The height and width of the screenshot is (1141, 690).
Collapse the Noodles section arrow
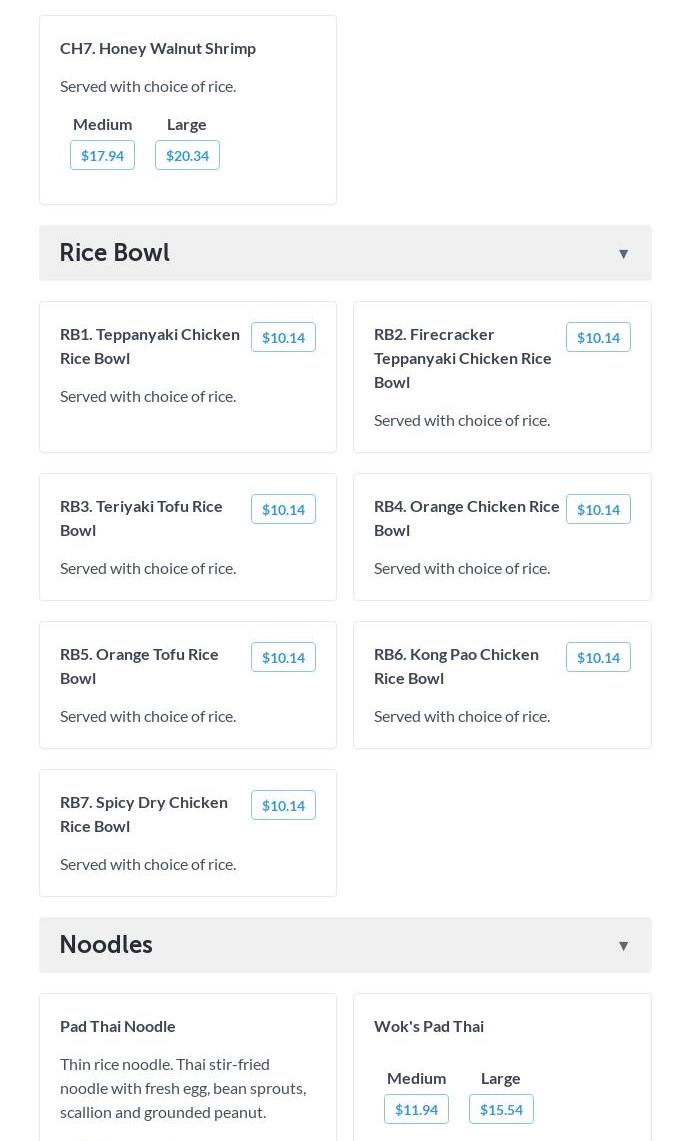tap(623, 946)
